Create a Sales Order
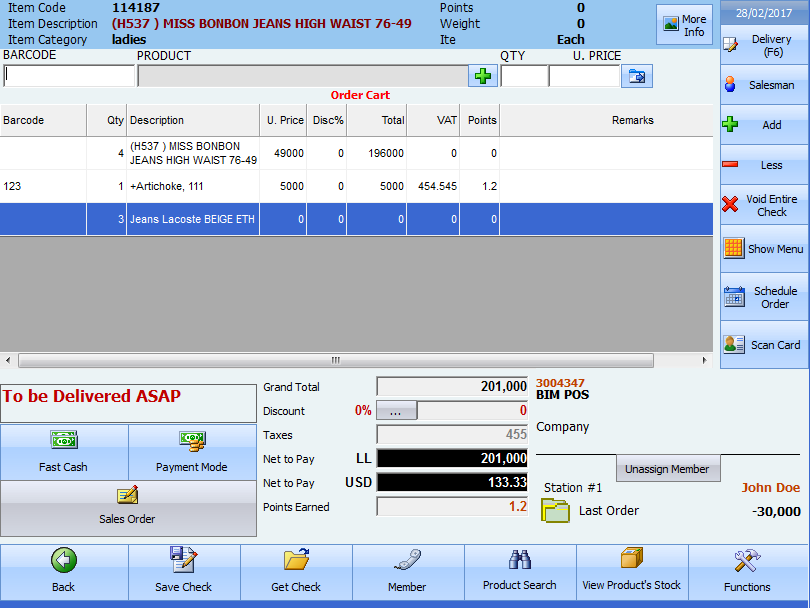Viewport: 810px width, 608px height. (x=128, y=508)
